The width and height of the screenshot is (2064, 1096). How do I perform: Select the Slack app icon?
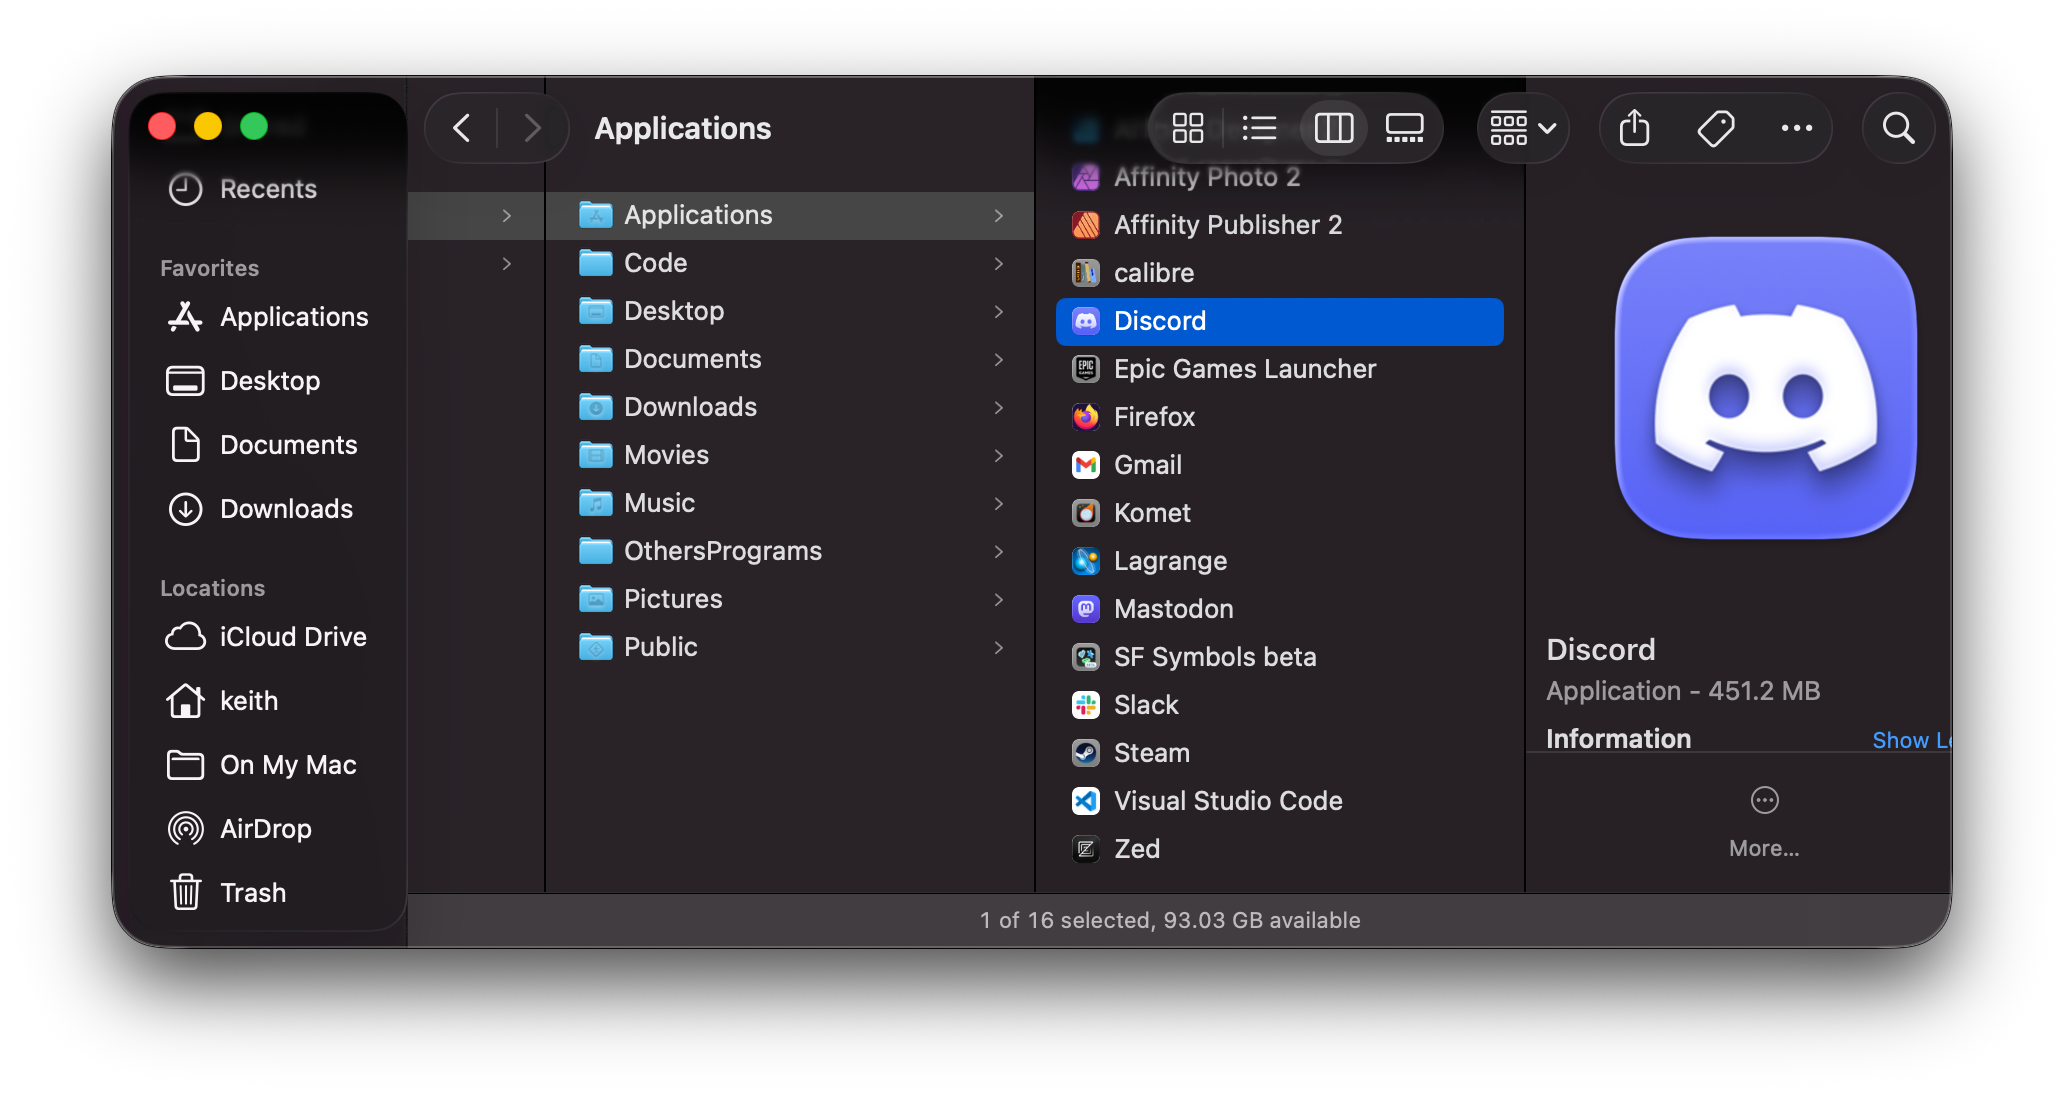[x=1086, y=705]
